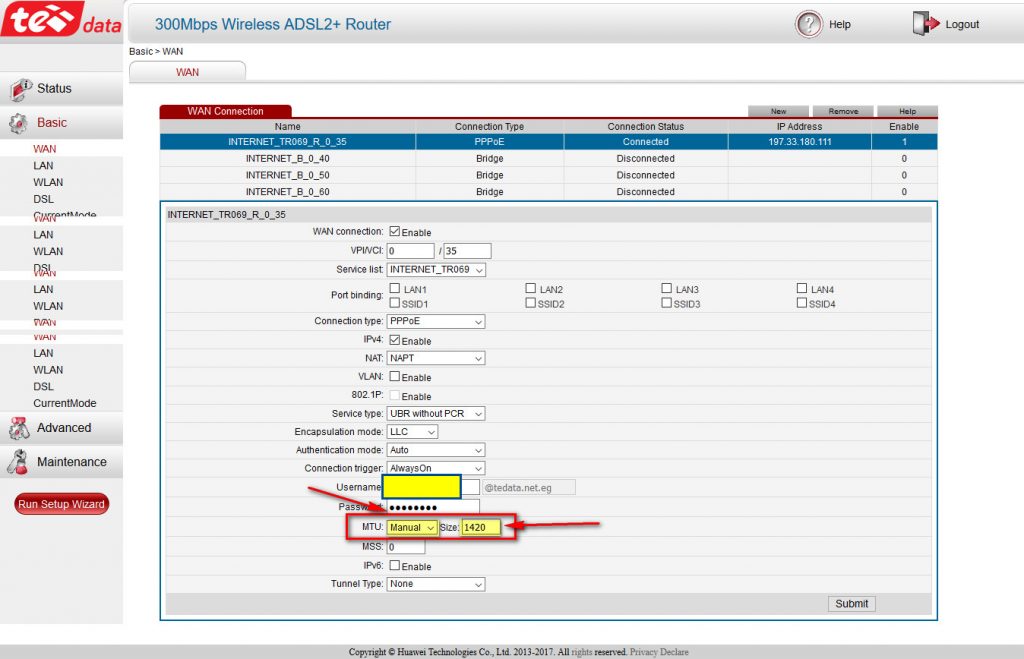Click the IP Address column header
Viewport: 1024px width, 659px height.
[799, 127]
